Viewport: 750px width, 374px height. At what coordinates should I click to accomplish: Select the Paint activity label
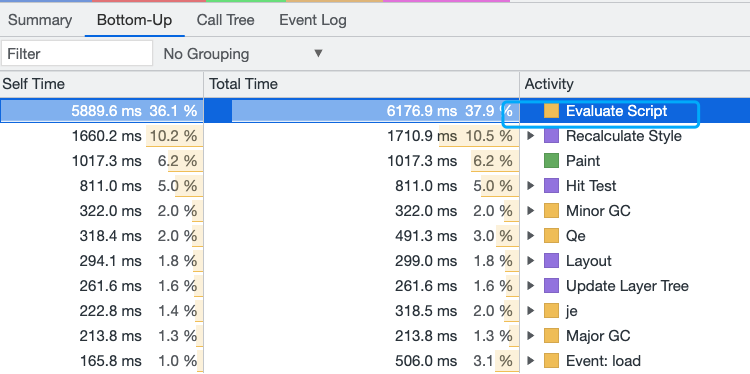tap(583, 161)
